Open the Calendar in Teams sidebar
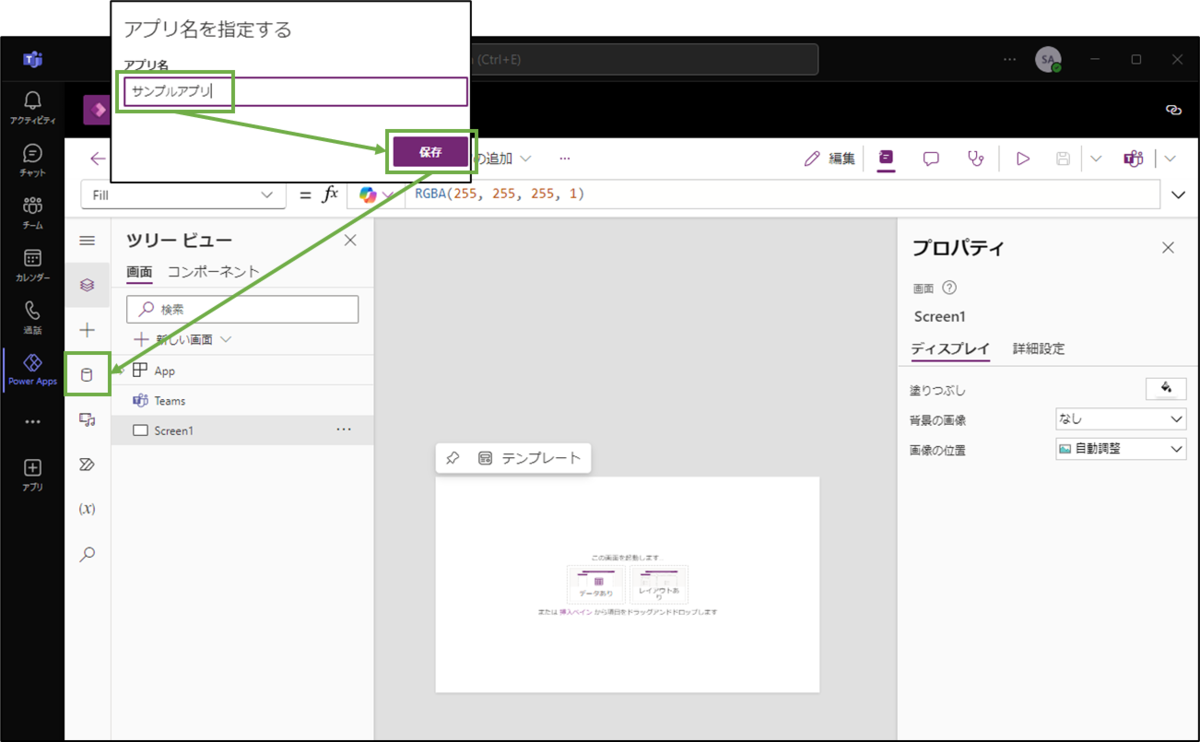Image resolution: width=1200 pixels, height=742 pixels. click(x=33, y=265)
